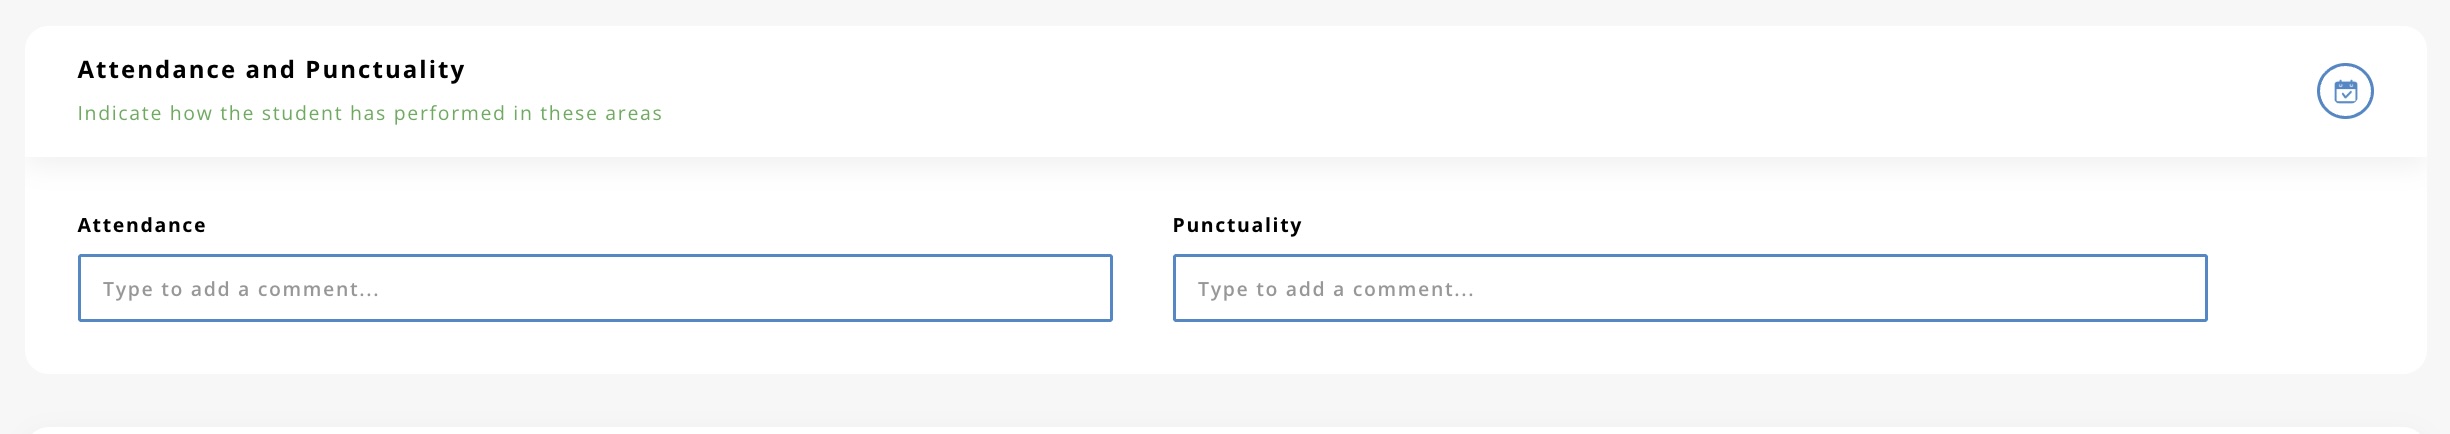
Task: Click the Punctuality field label
Action: 1237,225
